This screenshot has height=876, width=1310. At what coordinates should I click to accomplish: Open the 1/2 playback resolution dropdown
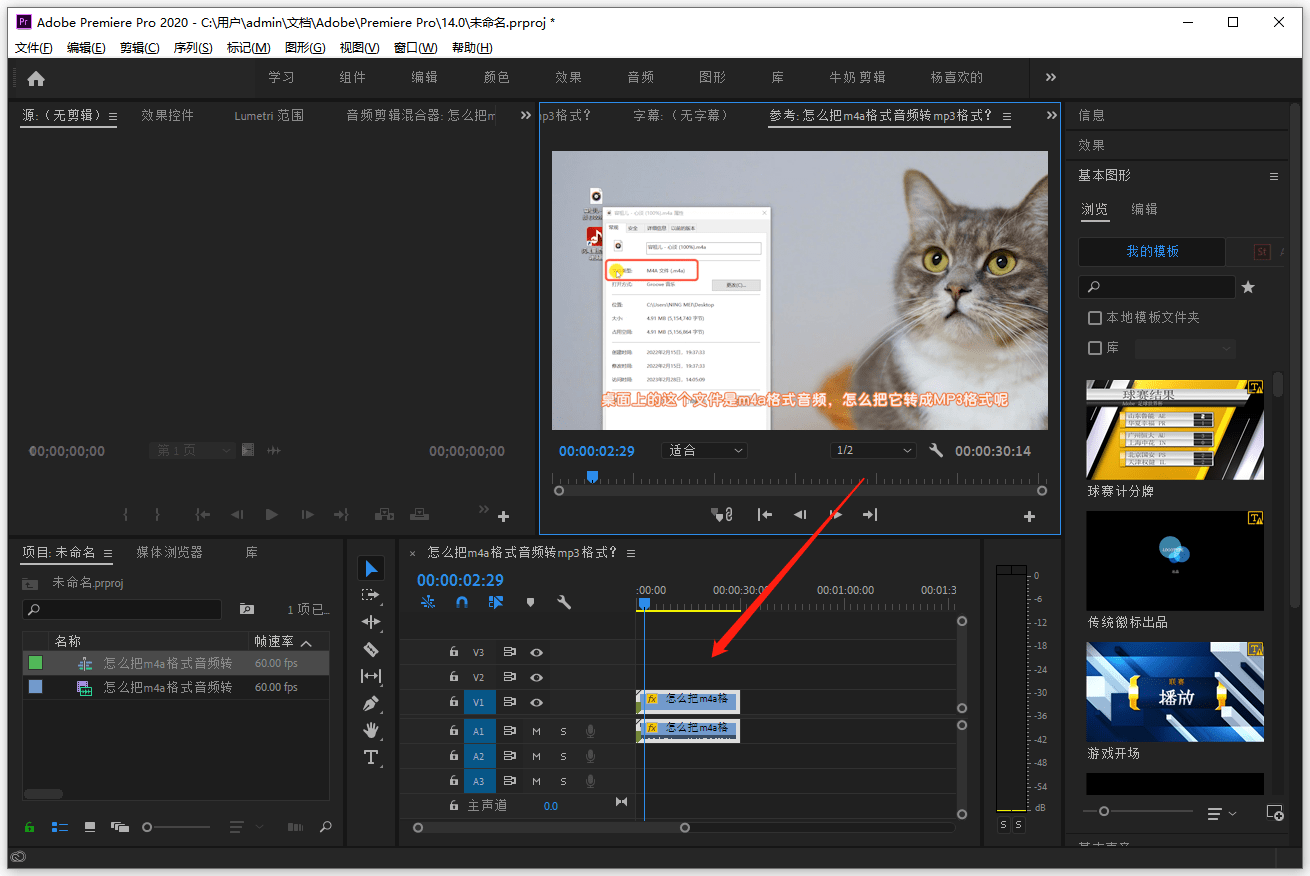coord(874,451)
